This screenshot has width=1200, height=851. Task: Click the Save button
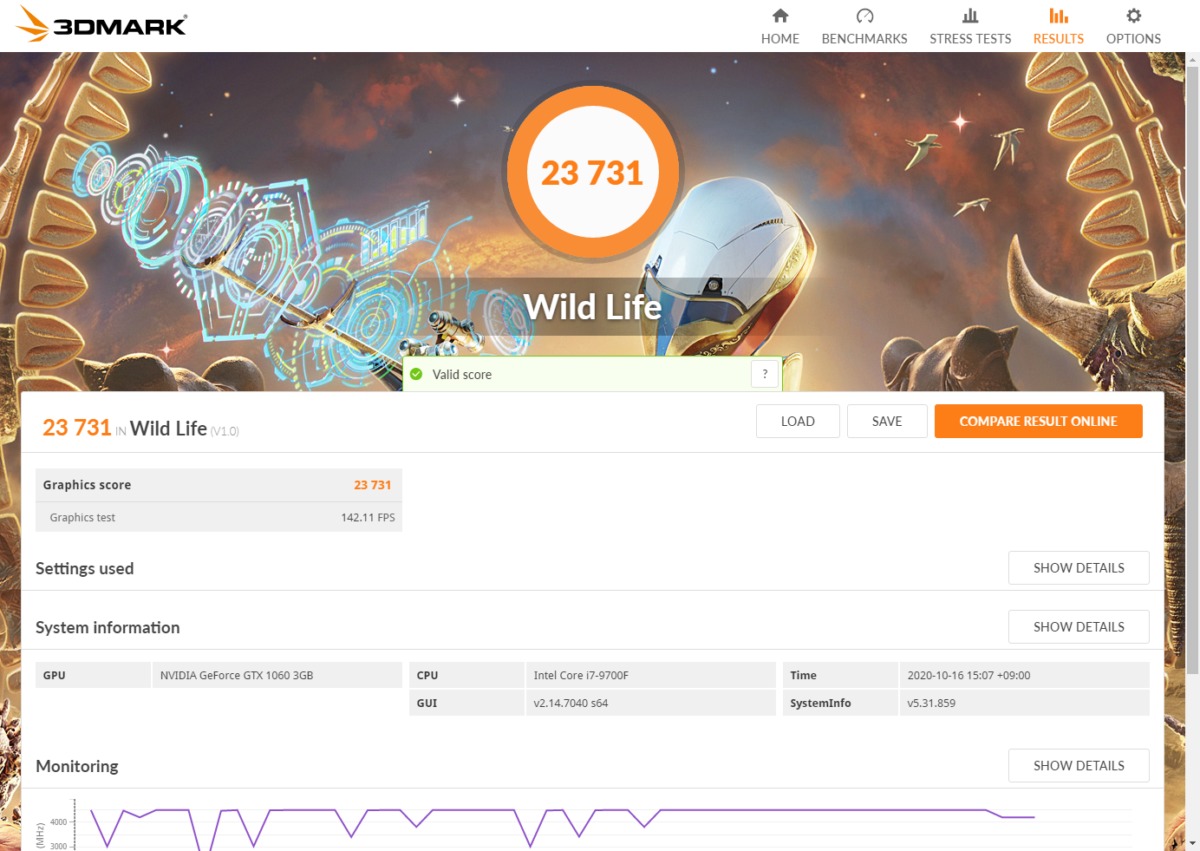pyautogui.click(x=887, y=421)
